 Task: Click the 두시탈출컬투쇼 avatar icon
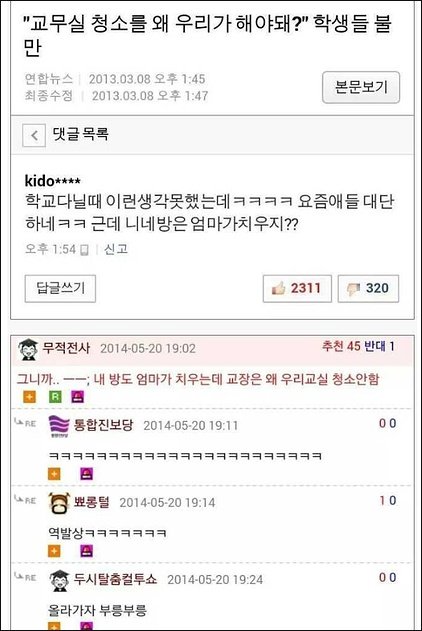point(59,580)
